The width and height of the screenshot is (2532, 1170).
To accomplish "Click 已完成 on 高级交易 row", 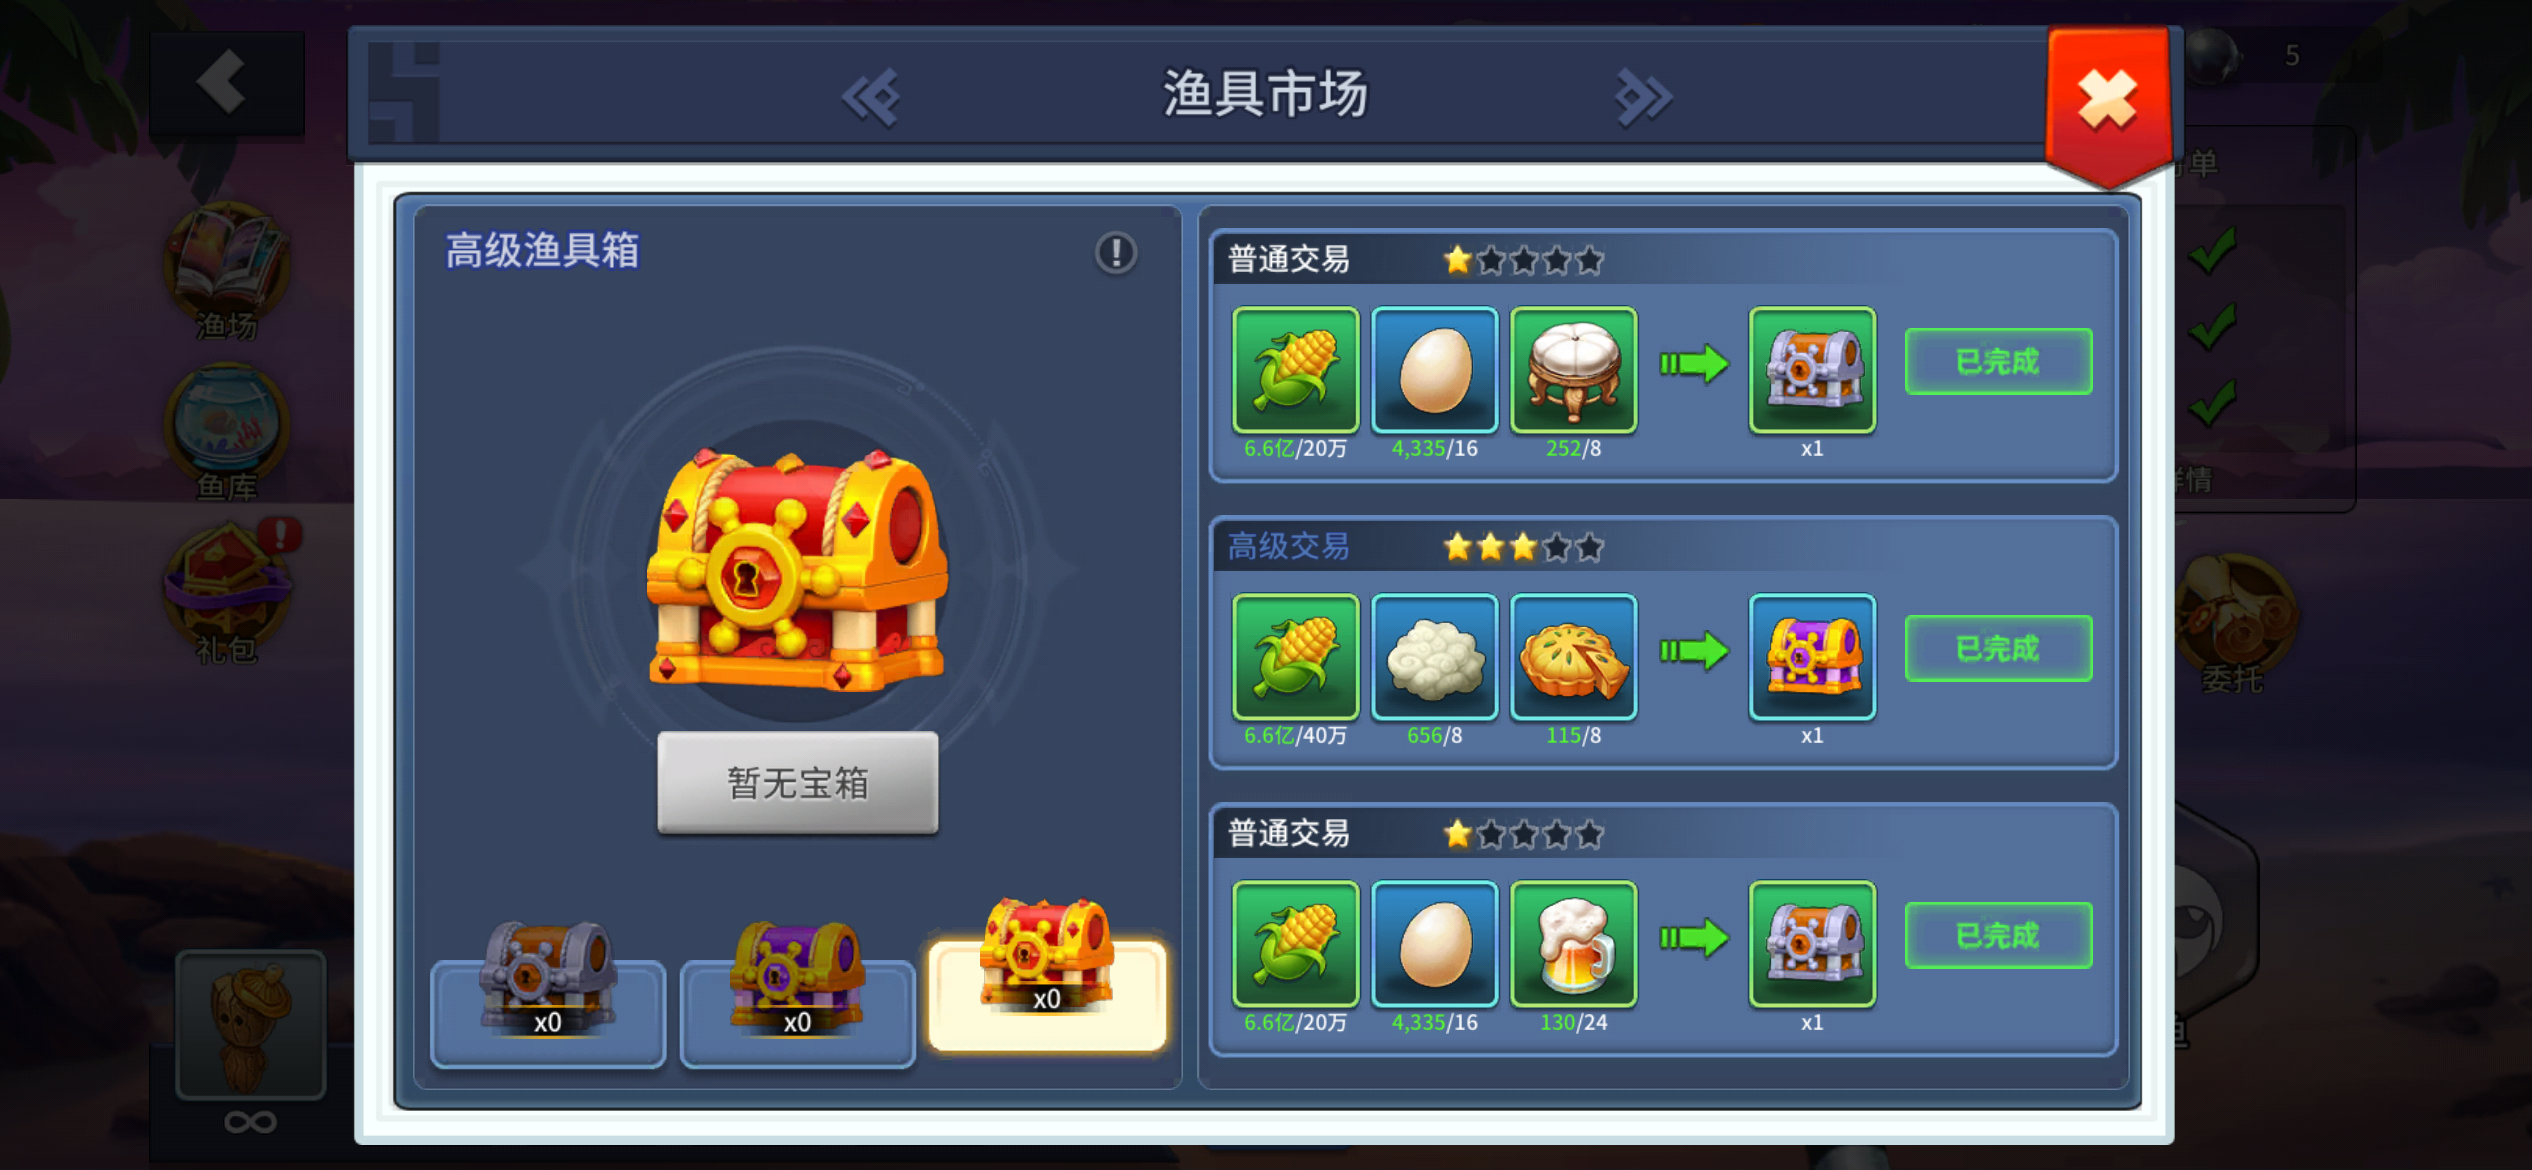I will click(x=1998, y=648).
